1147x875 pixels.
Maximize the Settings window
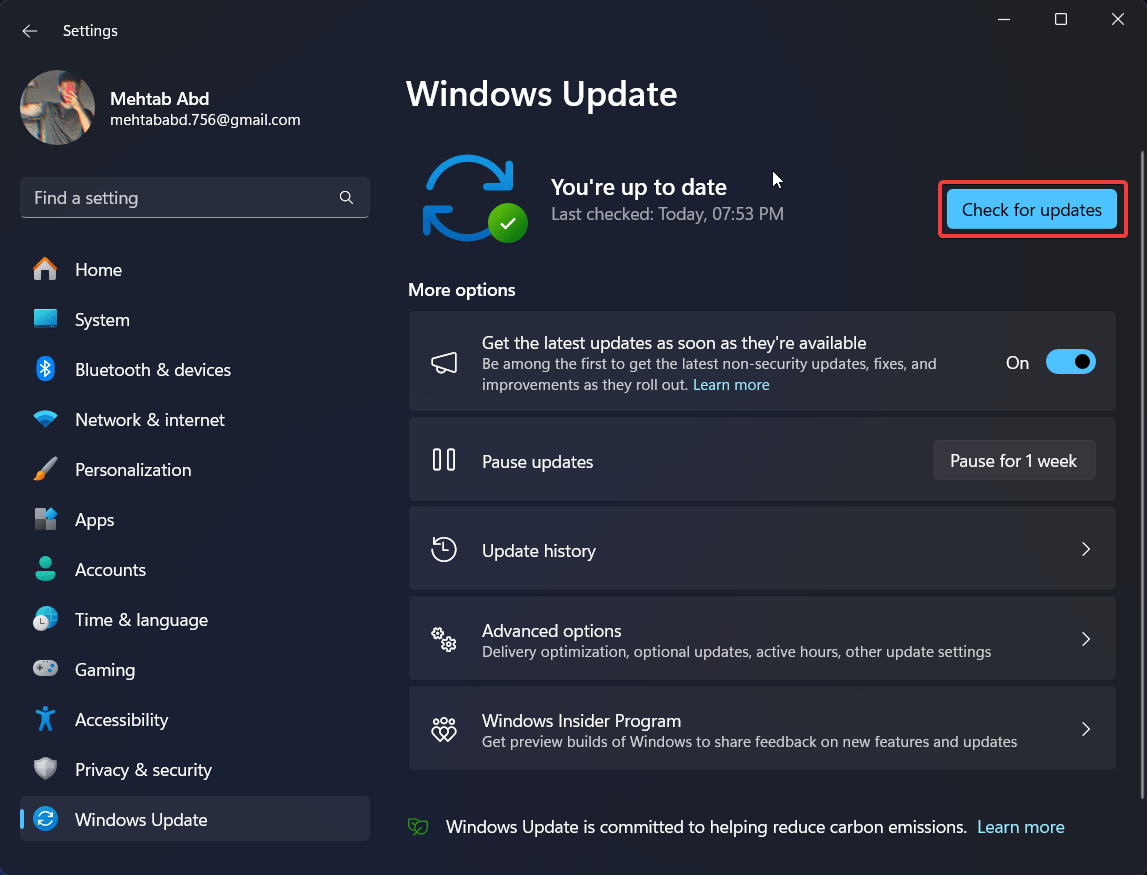(1061, 20)
